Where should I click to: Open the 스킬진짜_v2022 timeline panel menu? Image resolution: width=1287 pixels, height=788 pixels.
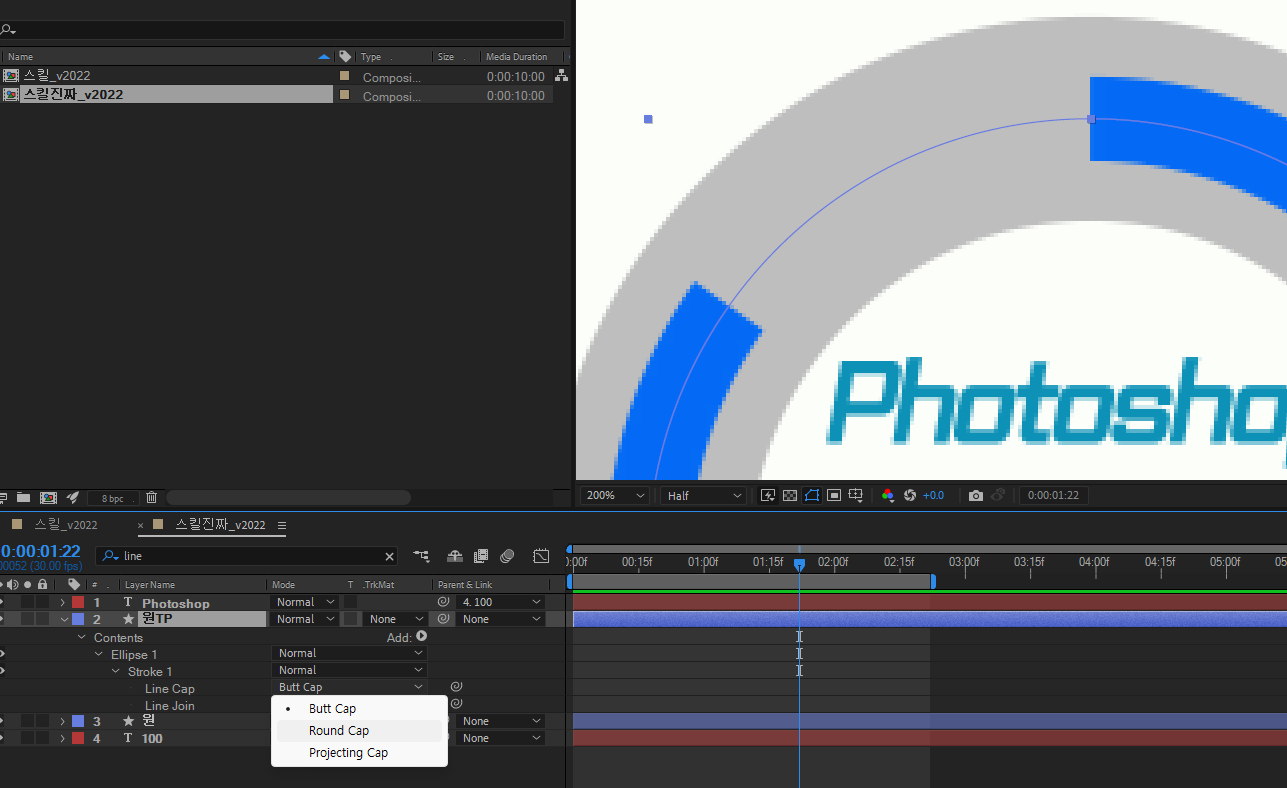(282, 525)
